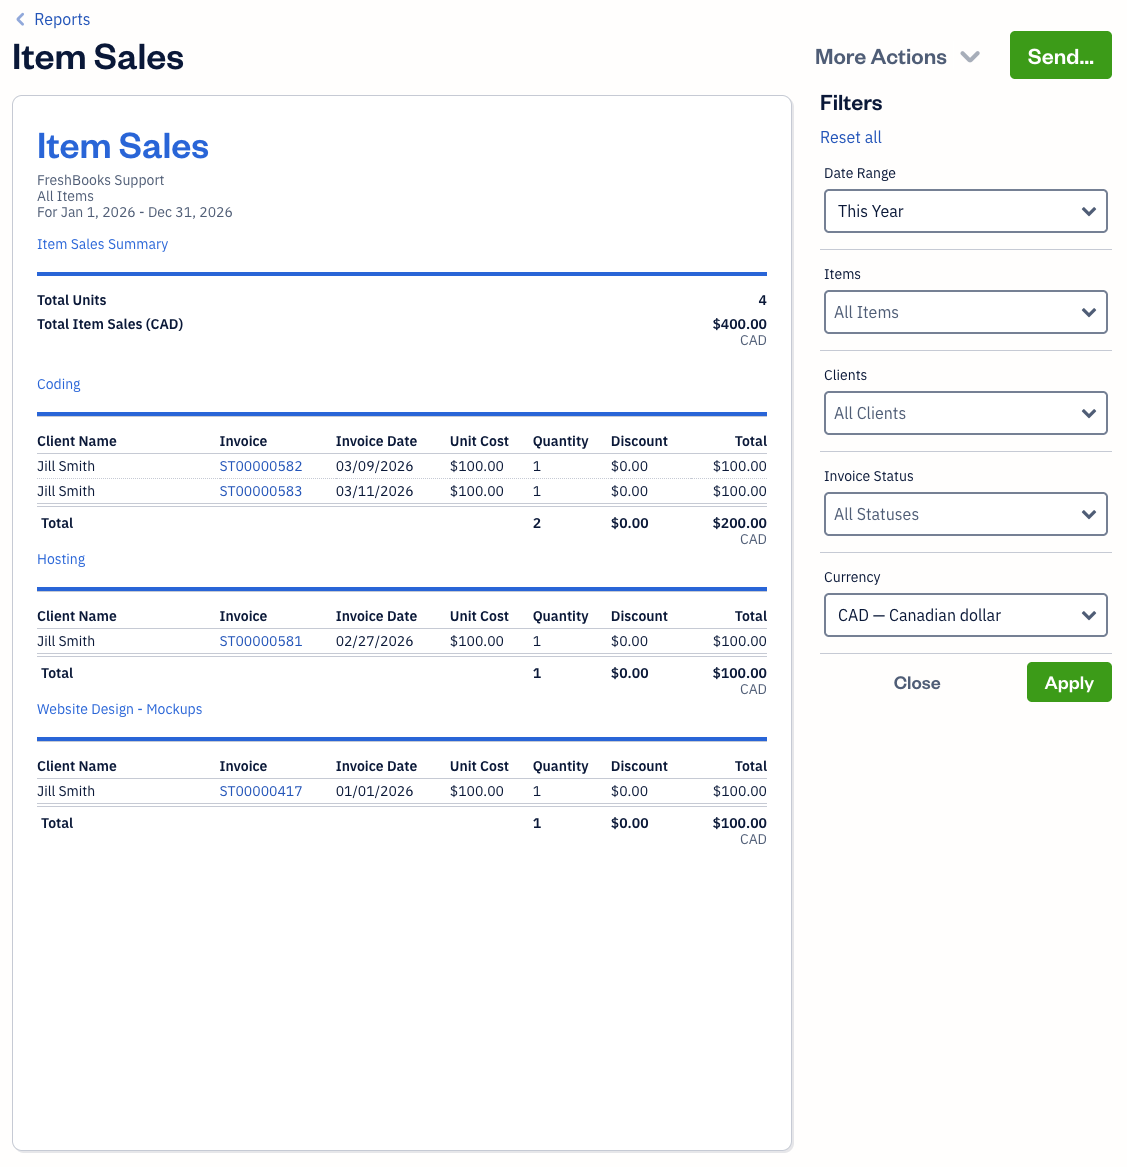The width and height of the screenshot is (1127, 1167).
Task: Click the green Send button
Action: click(x=1060, y=55)
